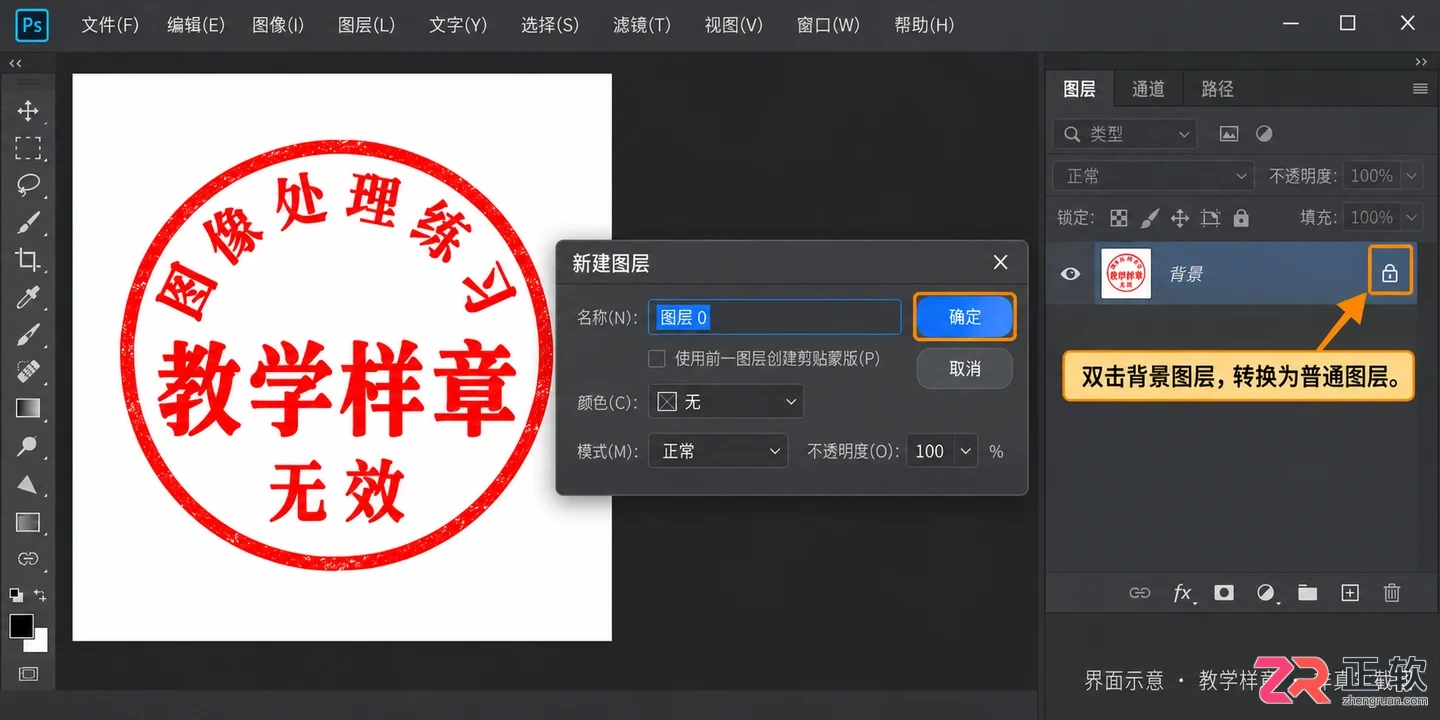Create a new fill or adjustment layer

pos(1267,593)
